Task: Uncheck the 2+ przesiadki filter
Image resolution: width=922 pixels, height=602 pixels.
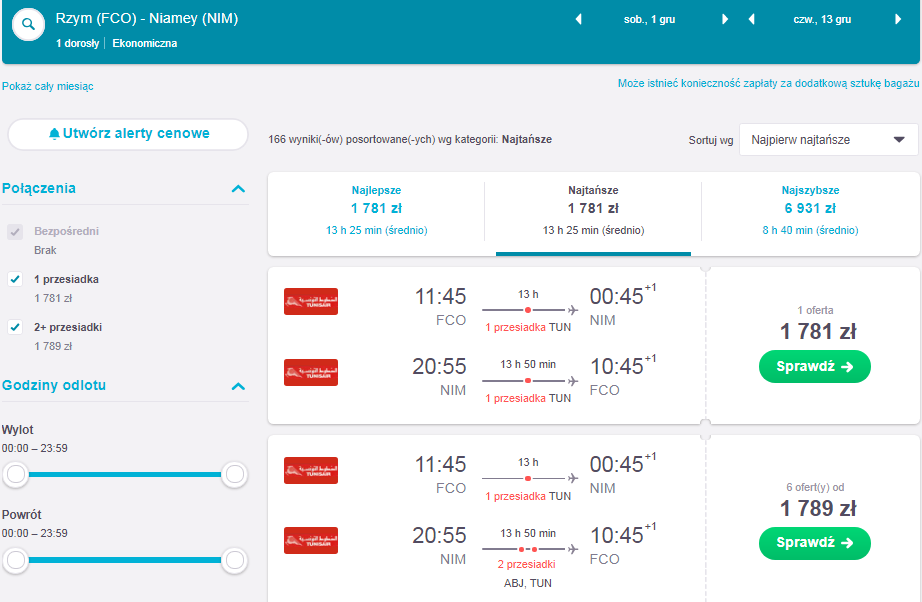Action: coord(15,327)
